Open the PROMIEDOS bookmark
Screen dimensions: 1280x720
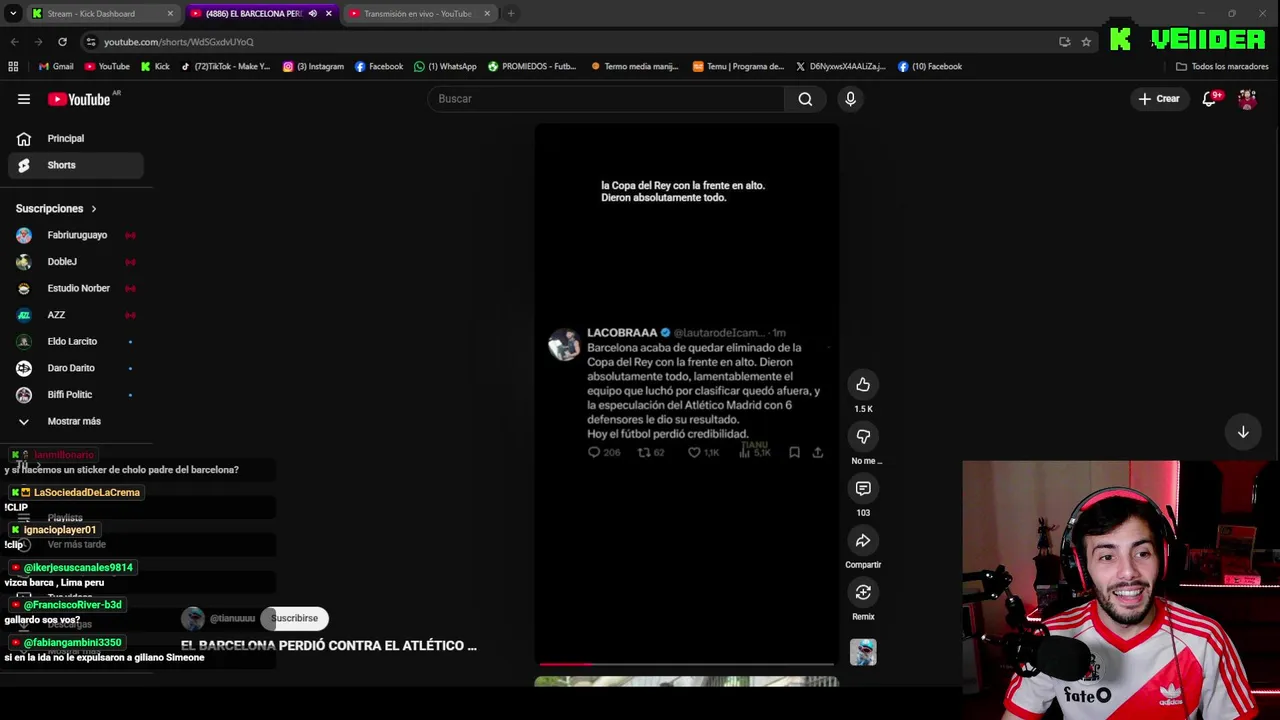click(532, 67)
